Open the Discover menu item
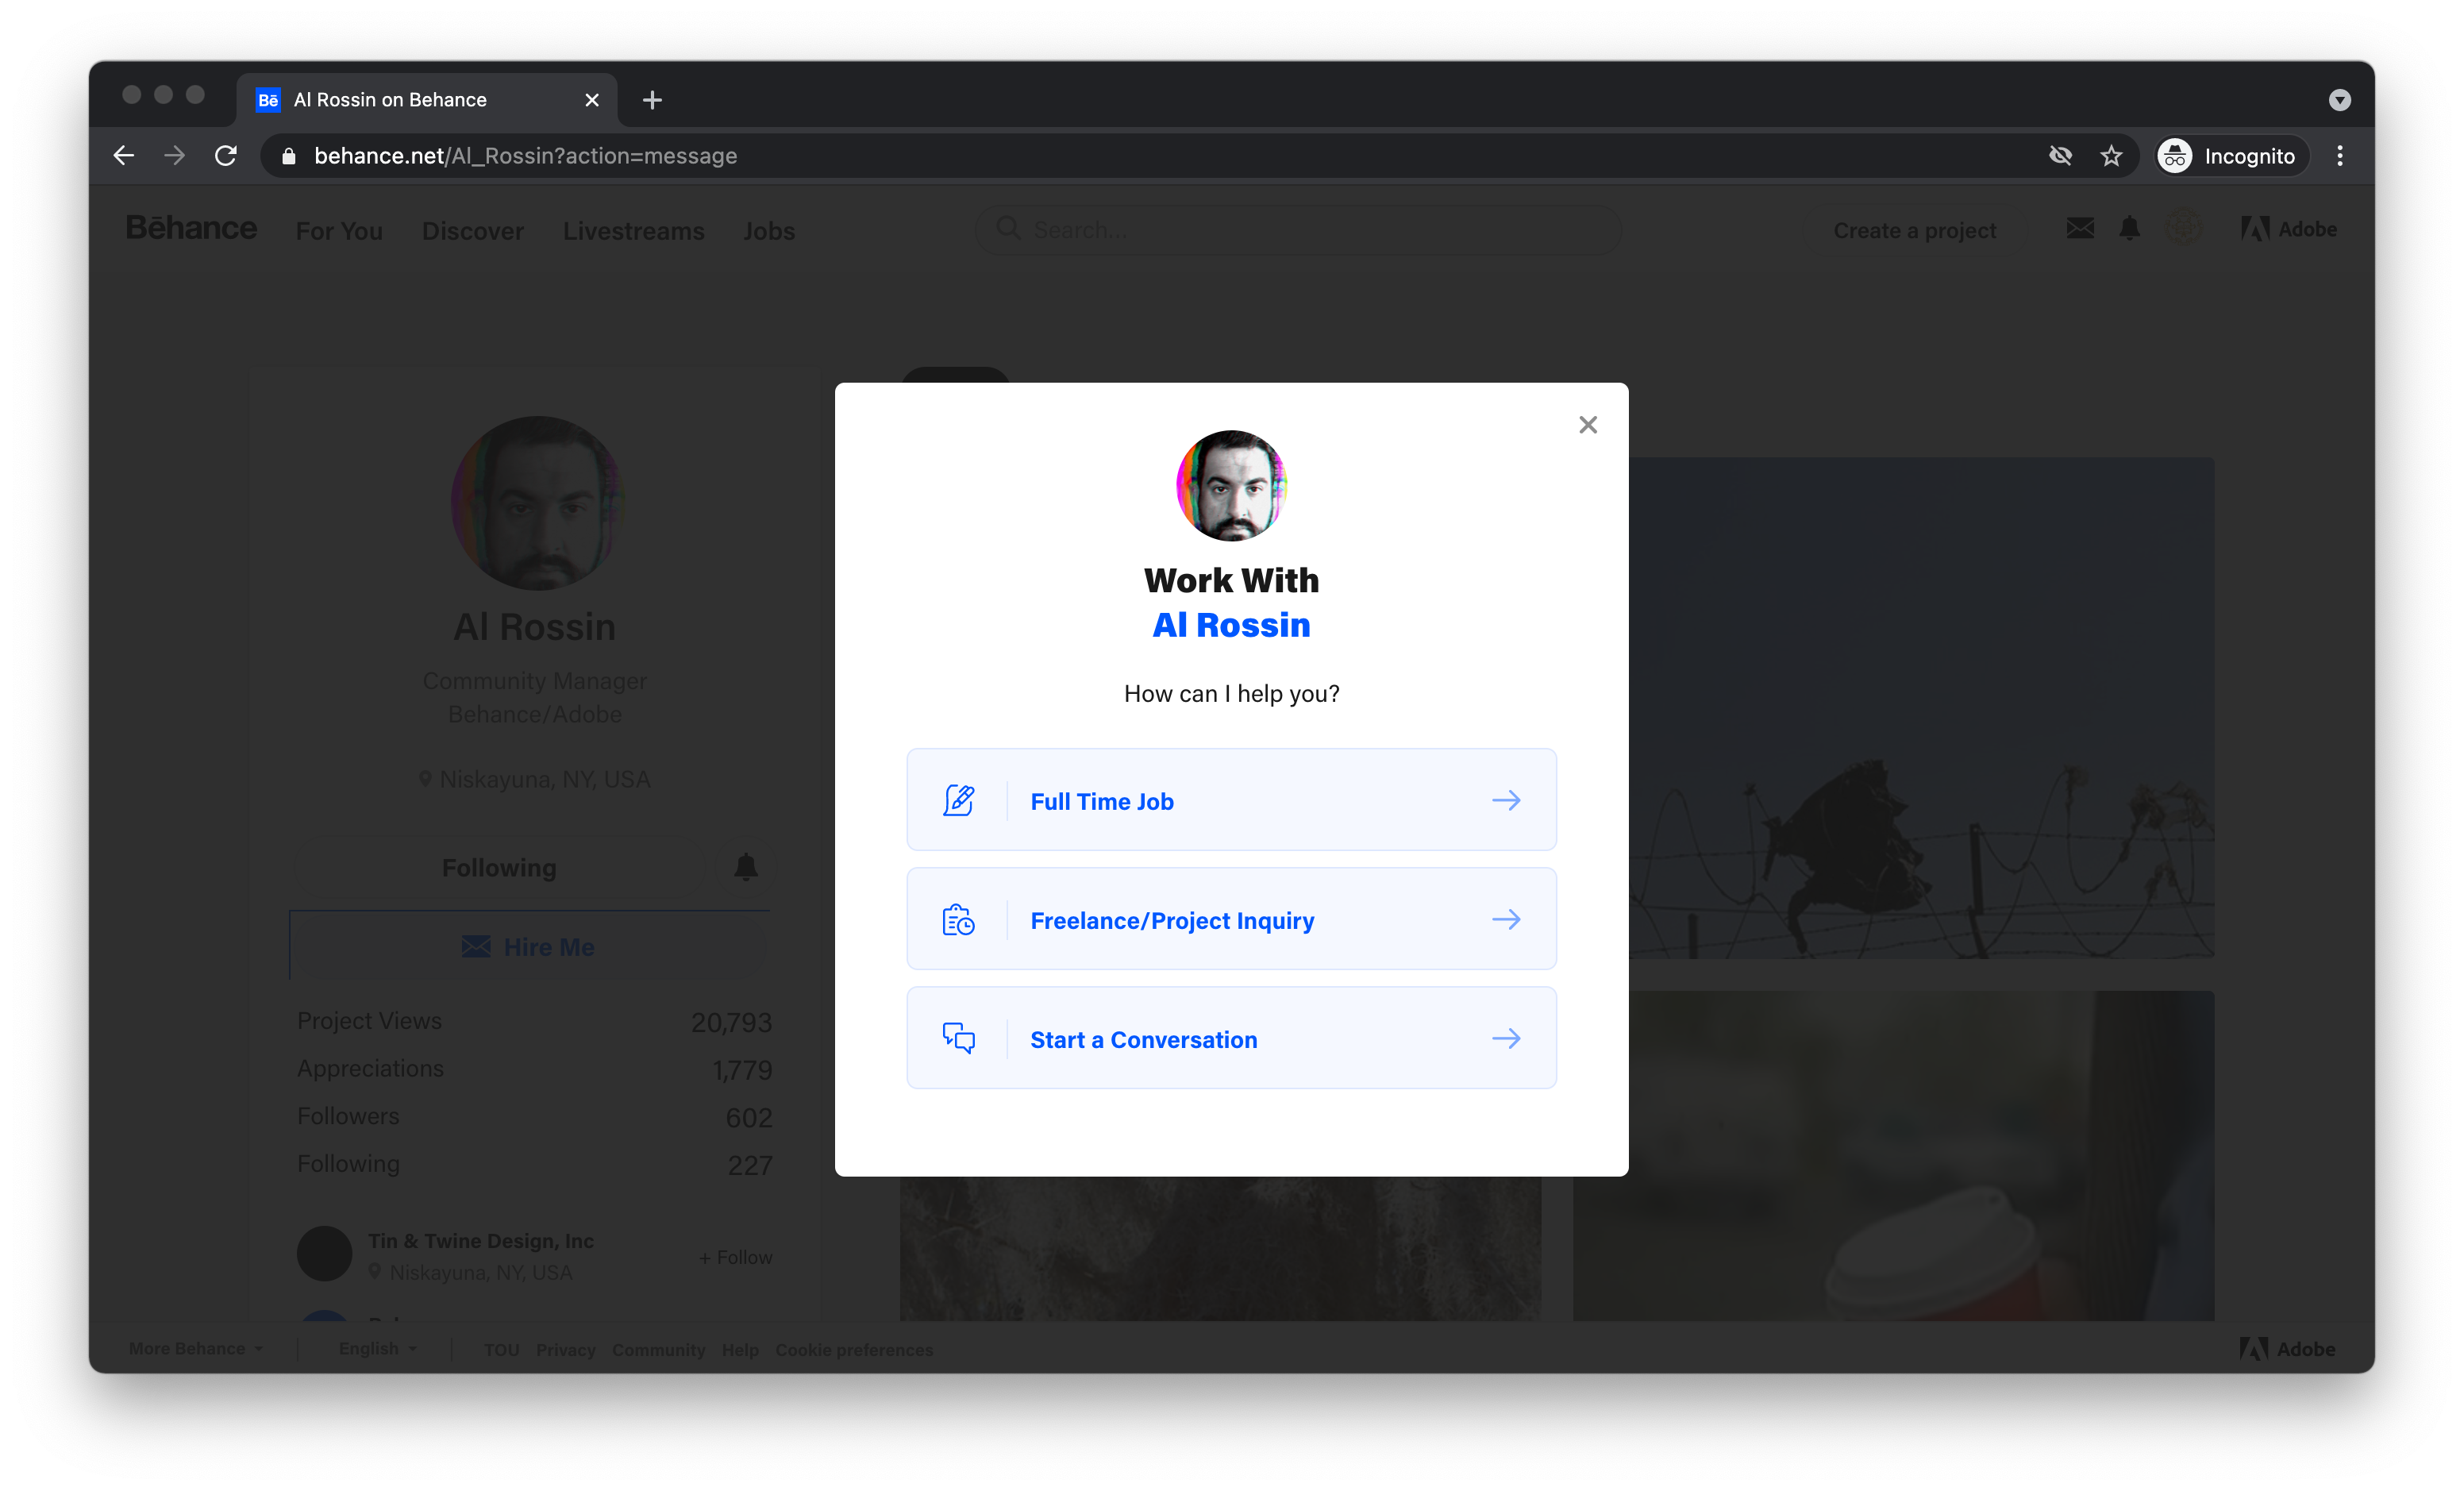 click(473, 231)
